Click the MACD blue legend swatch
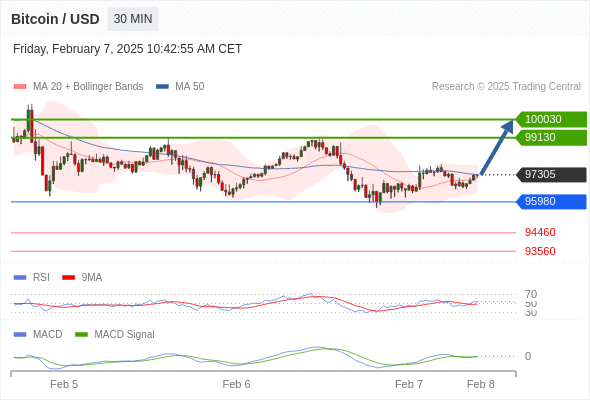 (20, 335)
